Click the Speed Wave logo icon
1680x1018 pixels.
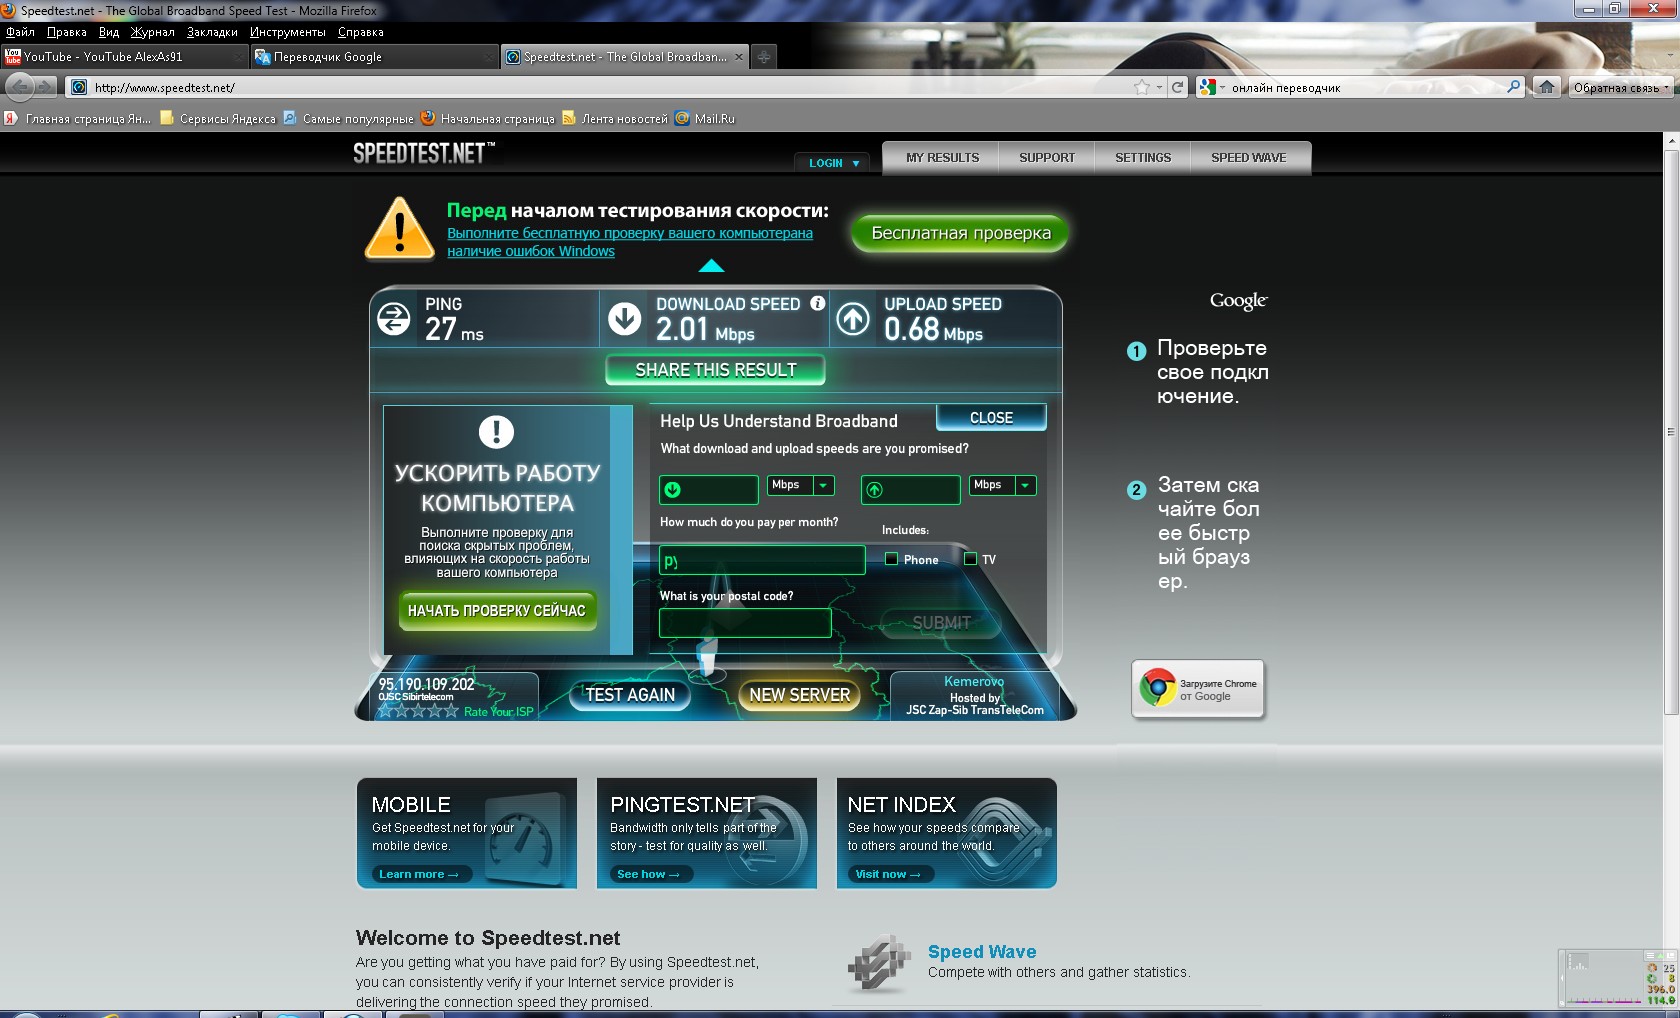(880, 964)
